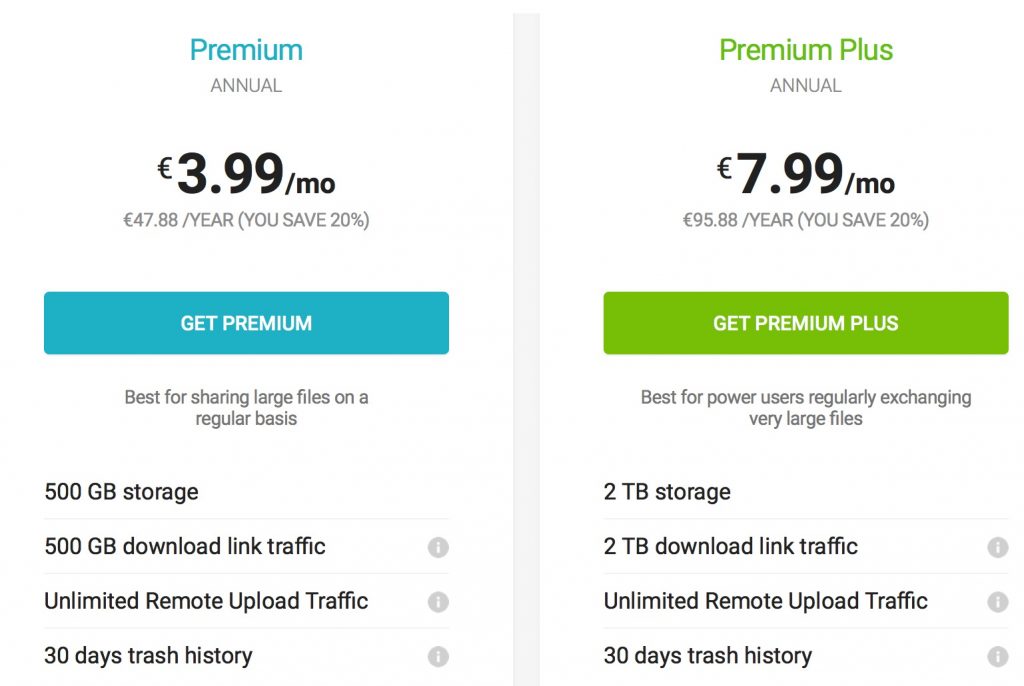Click the €95.88 /YEAR savings text
1024x686 pixels.
[x=806, y=220]
